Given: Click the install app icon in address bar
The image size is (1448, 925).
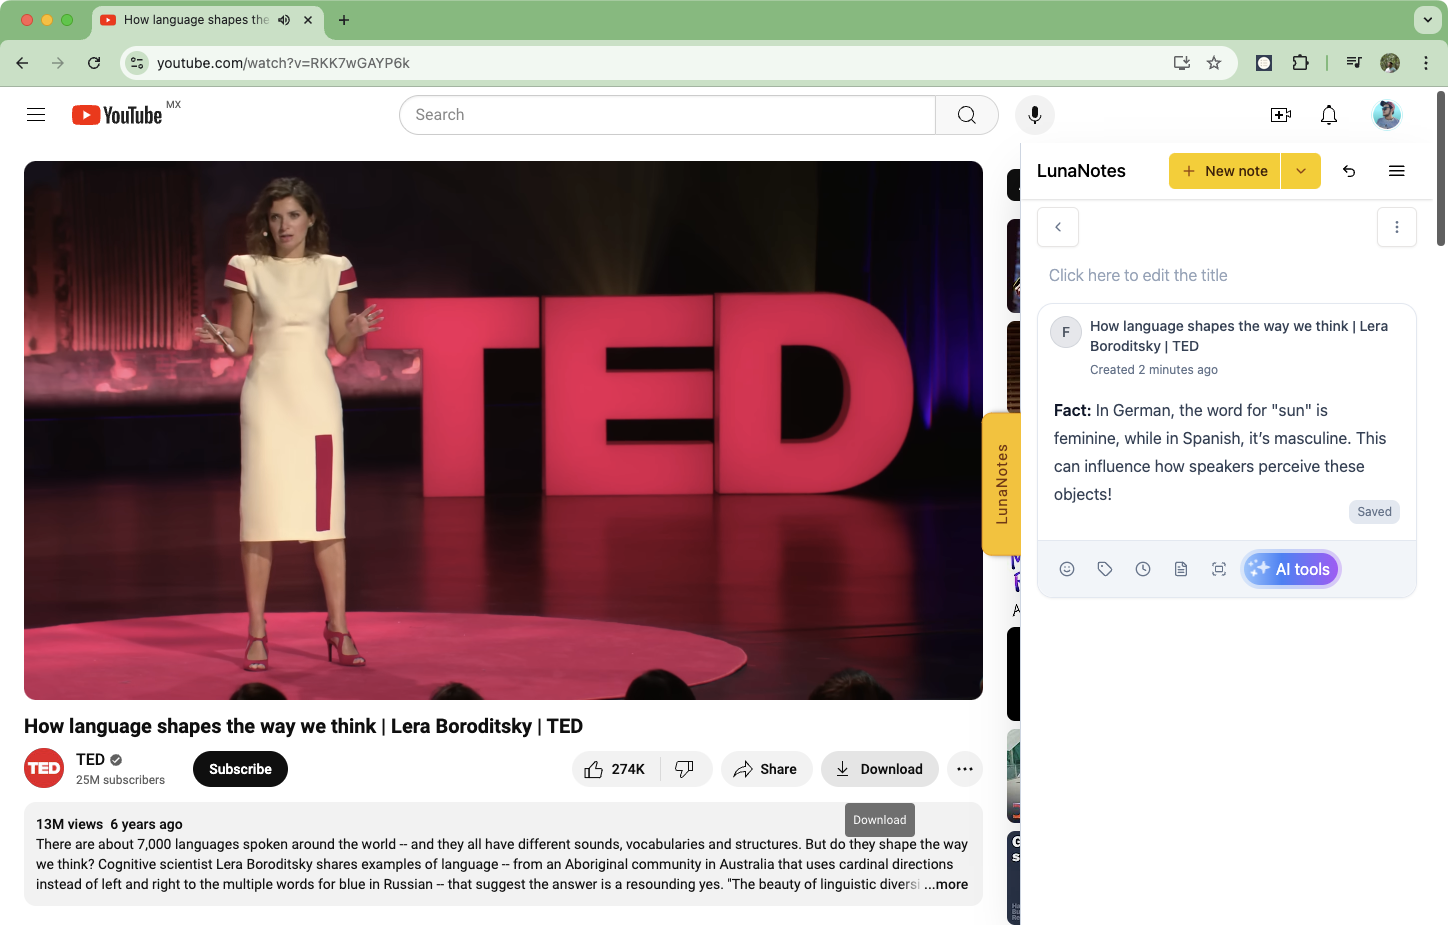Looking at the screenshot, I should 1182,63.
